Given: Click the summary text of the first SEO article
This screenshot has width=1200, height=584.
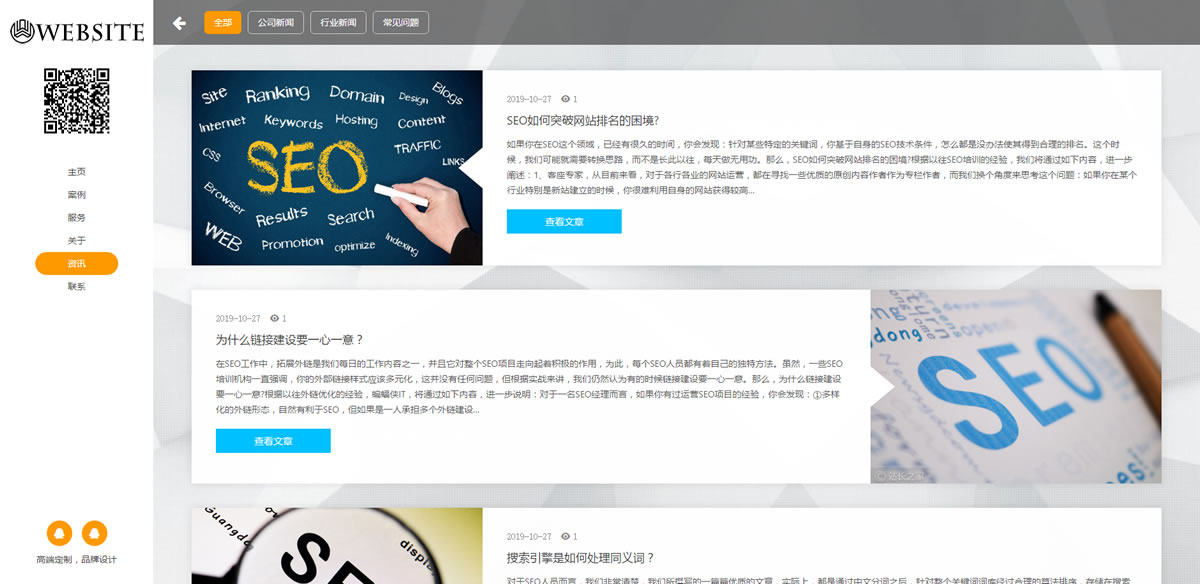Looking at the screenshot, I should [821, 166].
